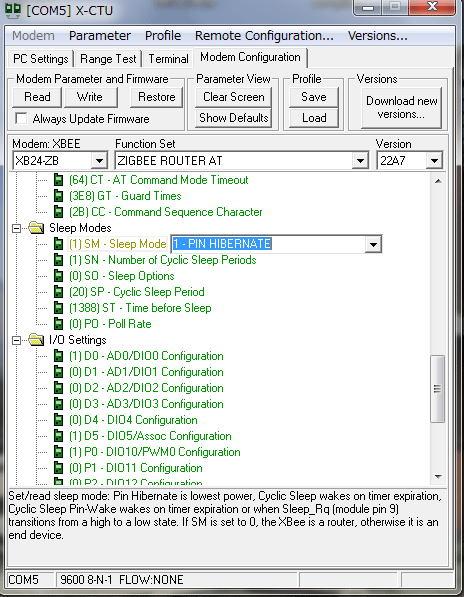Open the Modem menu

[33, 35]
